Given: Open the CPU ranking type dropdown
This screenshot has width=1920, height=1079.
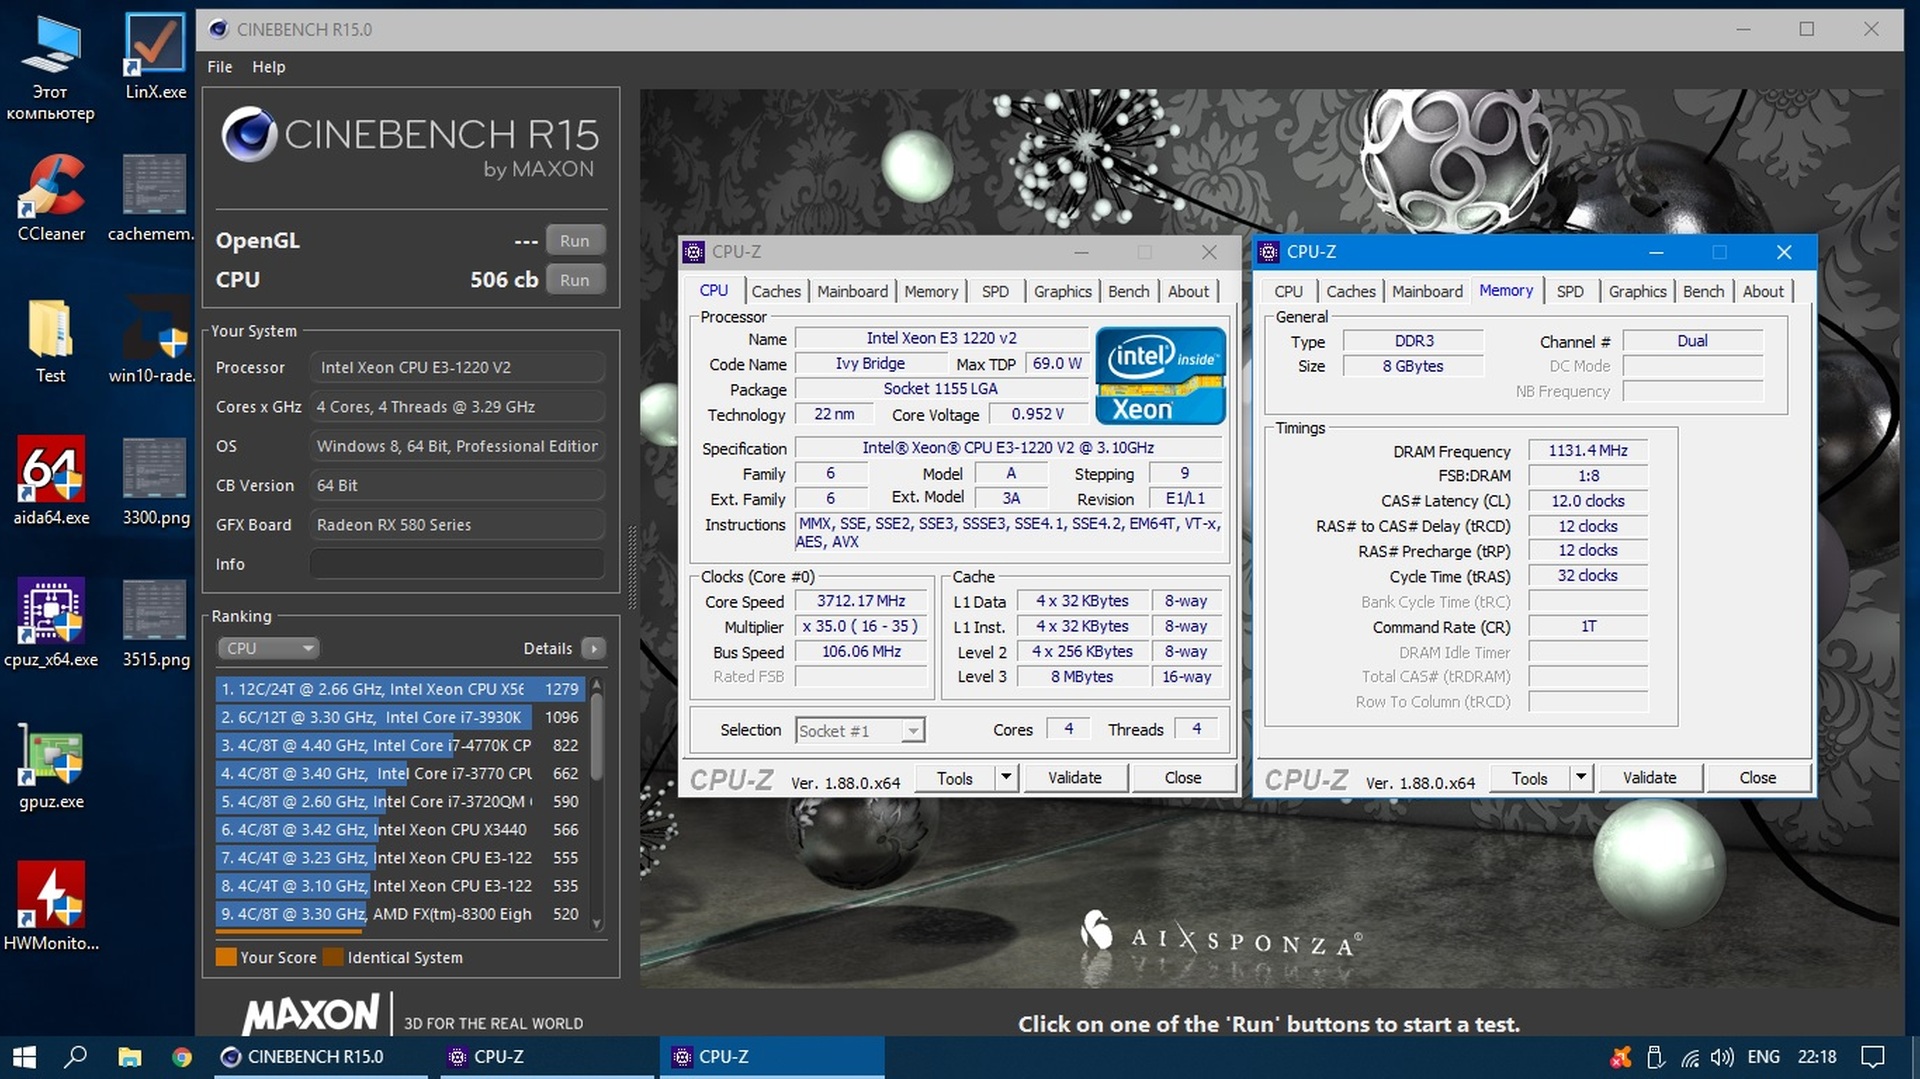Looking at the screenshot, I should (268, 649).
